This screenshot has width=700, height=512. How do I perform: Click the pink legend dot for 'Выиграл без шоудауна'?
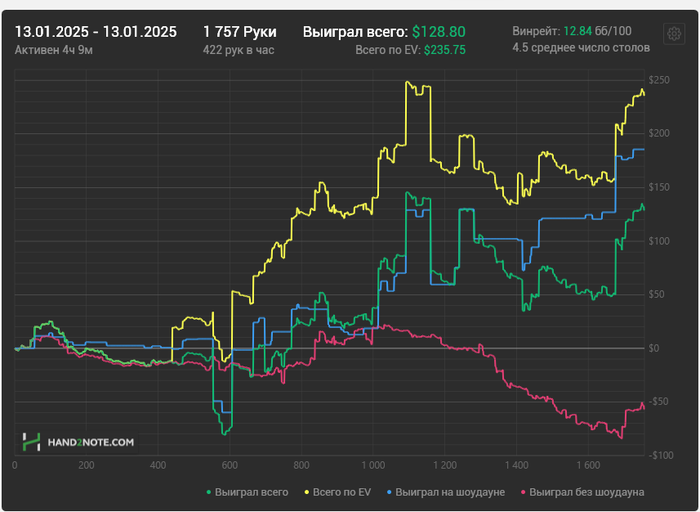coord(523,492)
